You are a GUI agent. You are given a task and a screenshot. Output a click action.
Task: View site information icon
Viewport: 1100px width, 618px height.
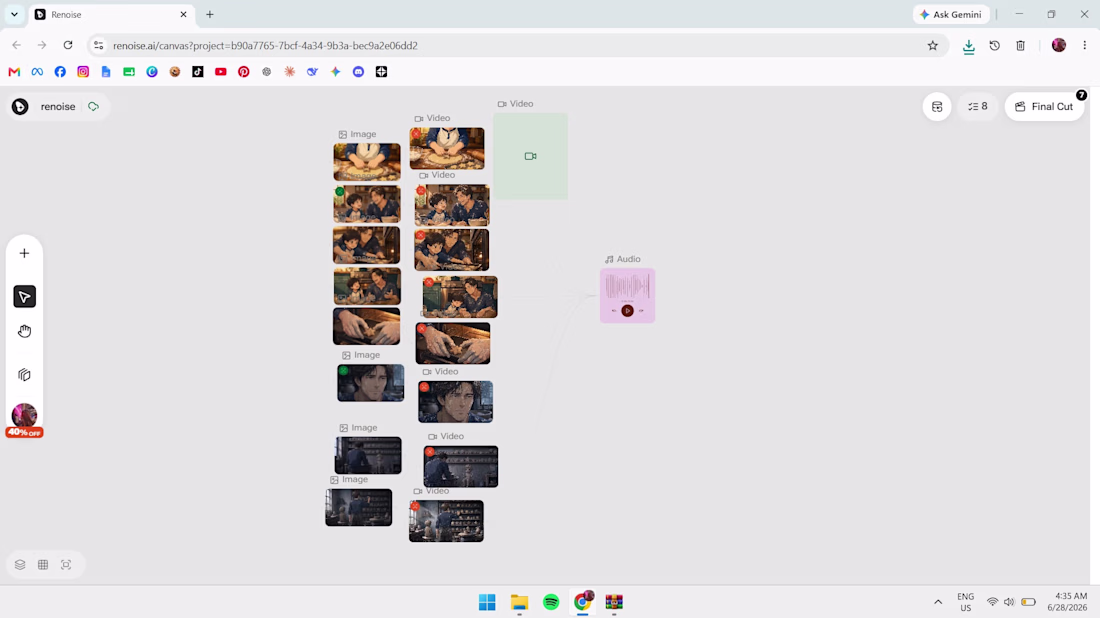point(98,45)
